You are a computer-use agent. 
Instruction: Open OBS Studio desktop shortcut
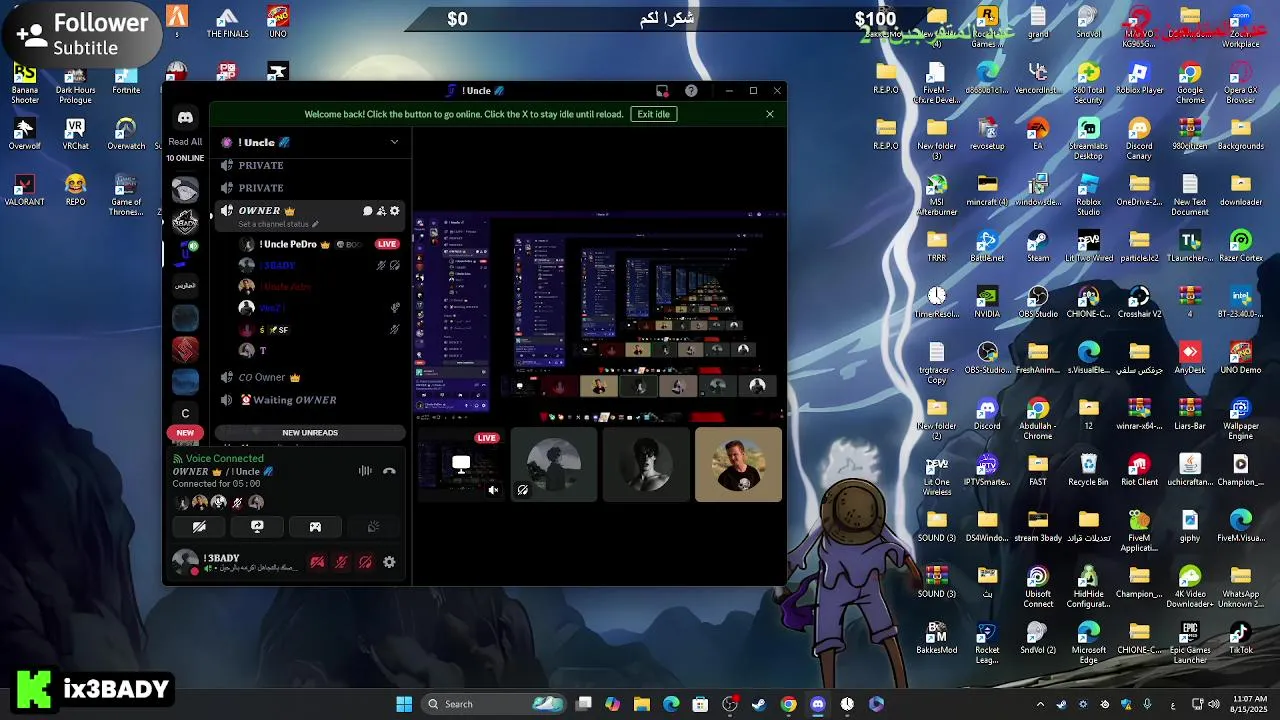point(1038,302)
